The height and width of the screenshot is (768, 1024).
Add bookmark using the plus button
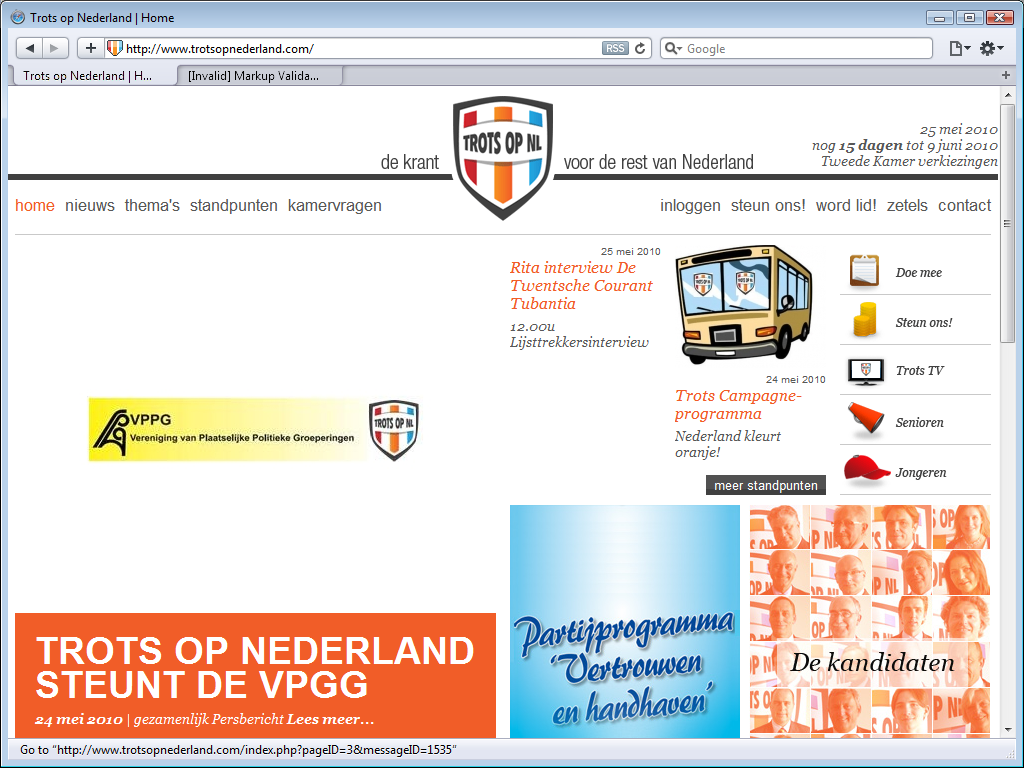point(91,48)
